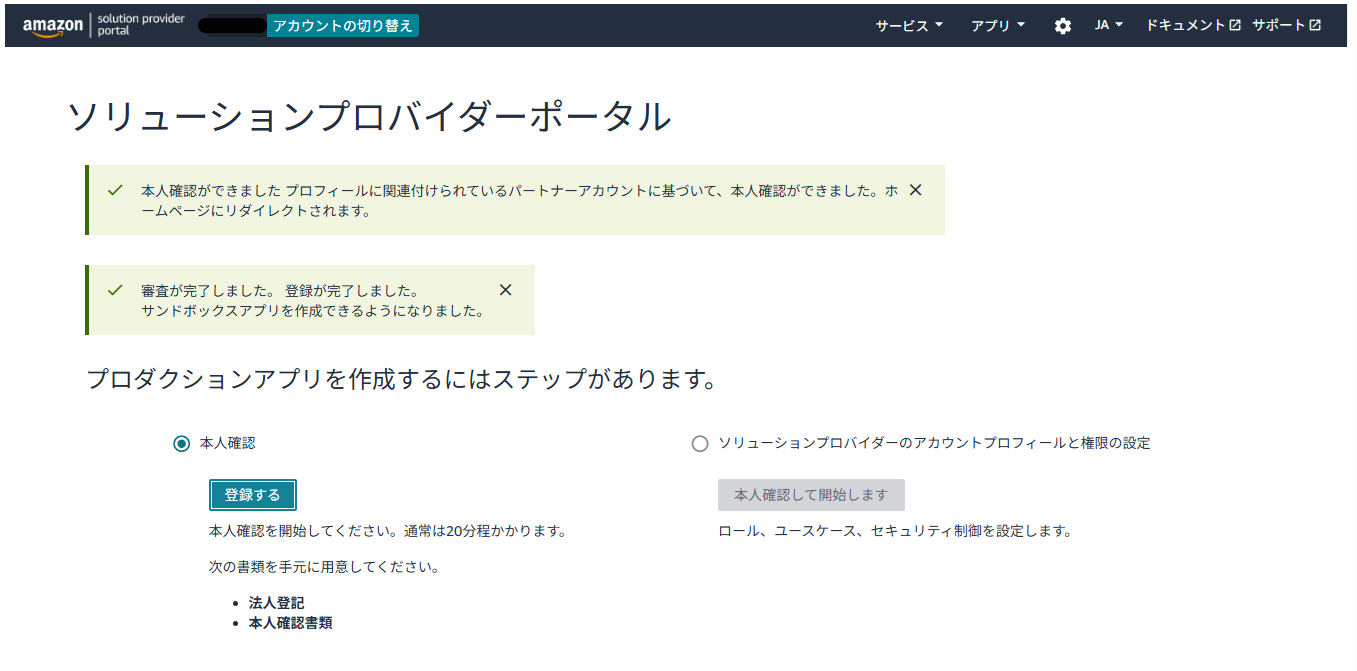Click the サンドボックスアプリを作成できるようになりました message
Viewport: 1357px width, 671px height.
(x=313, y=311)
